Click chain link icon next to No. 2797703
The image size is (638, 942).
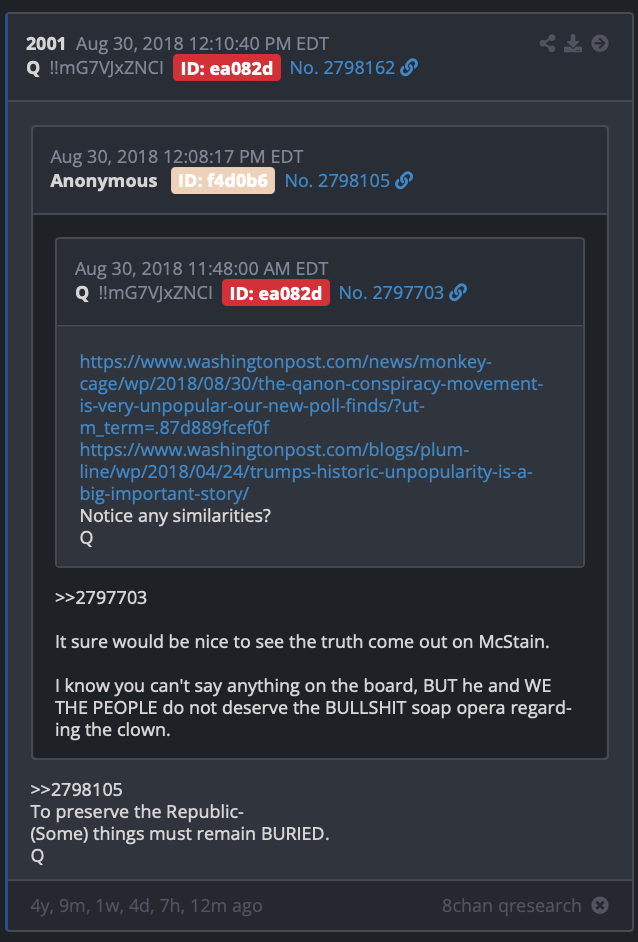458,293
